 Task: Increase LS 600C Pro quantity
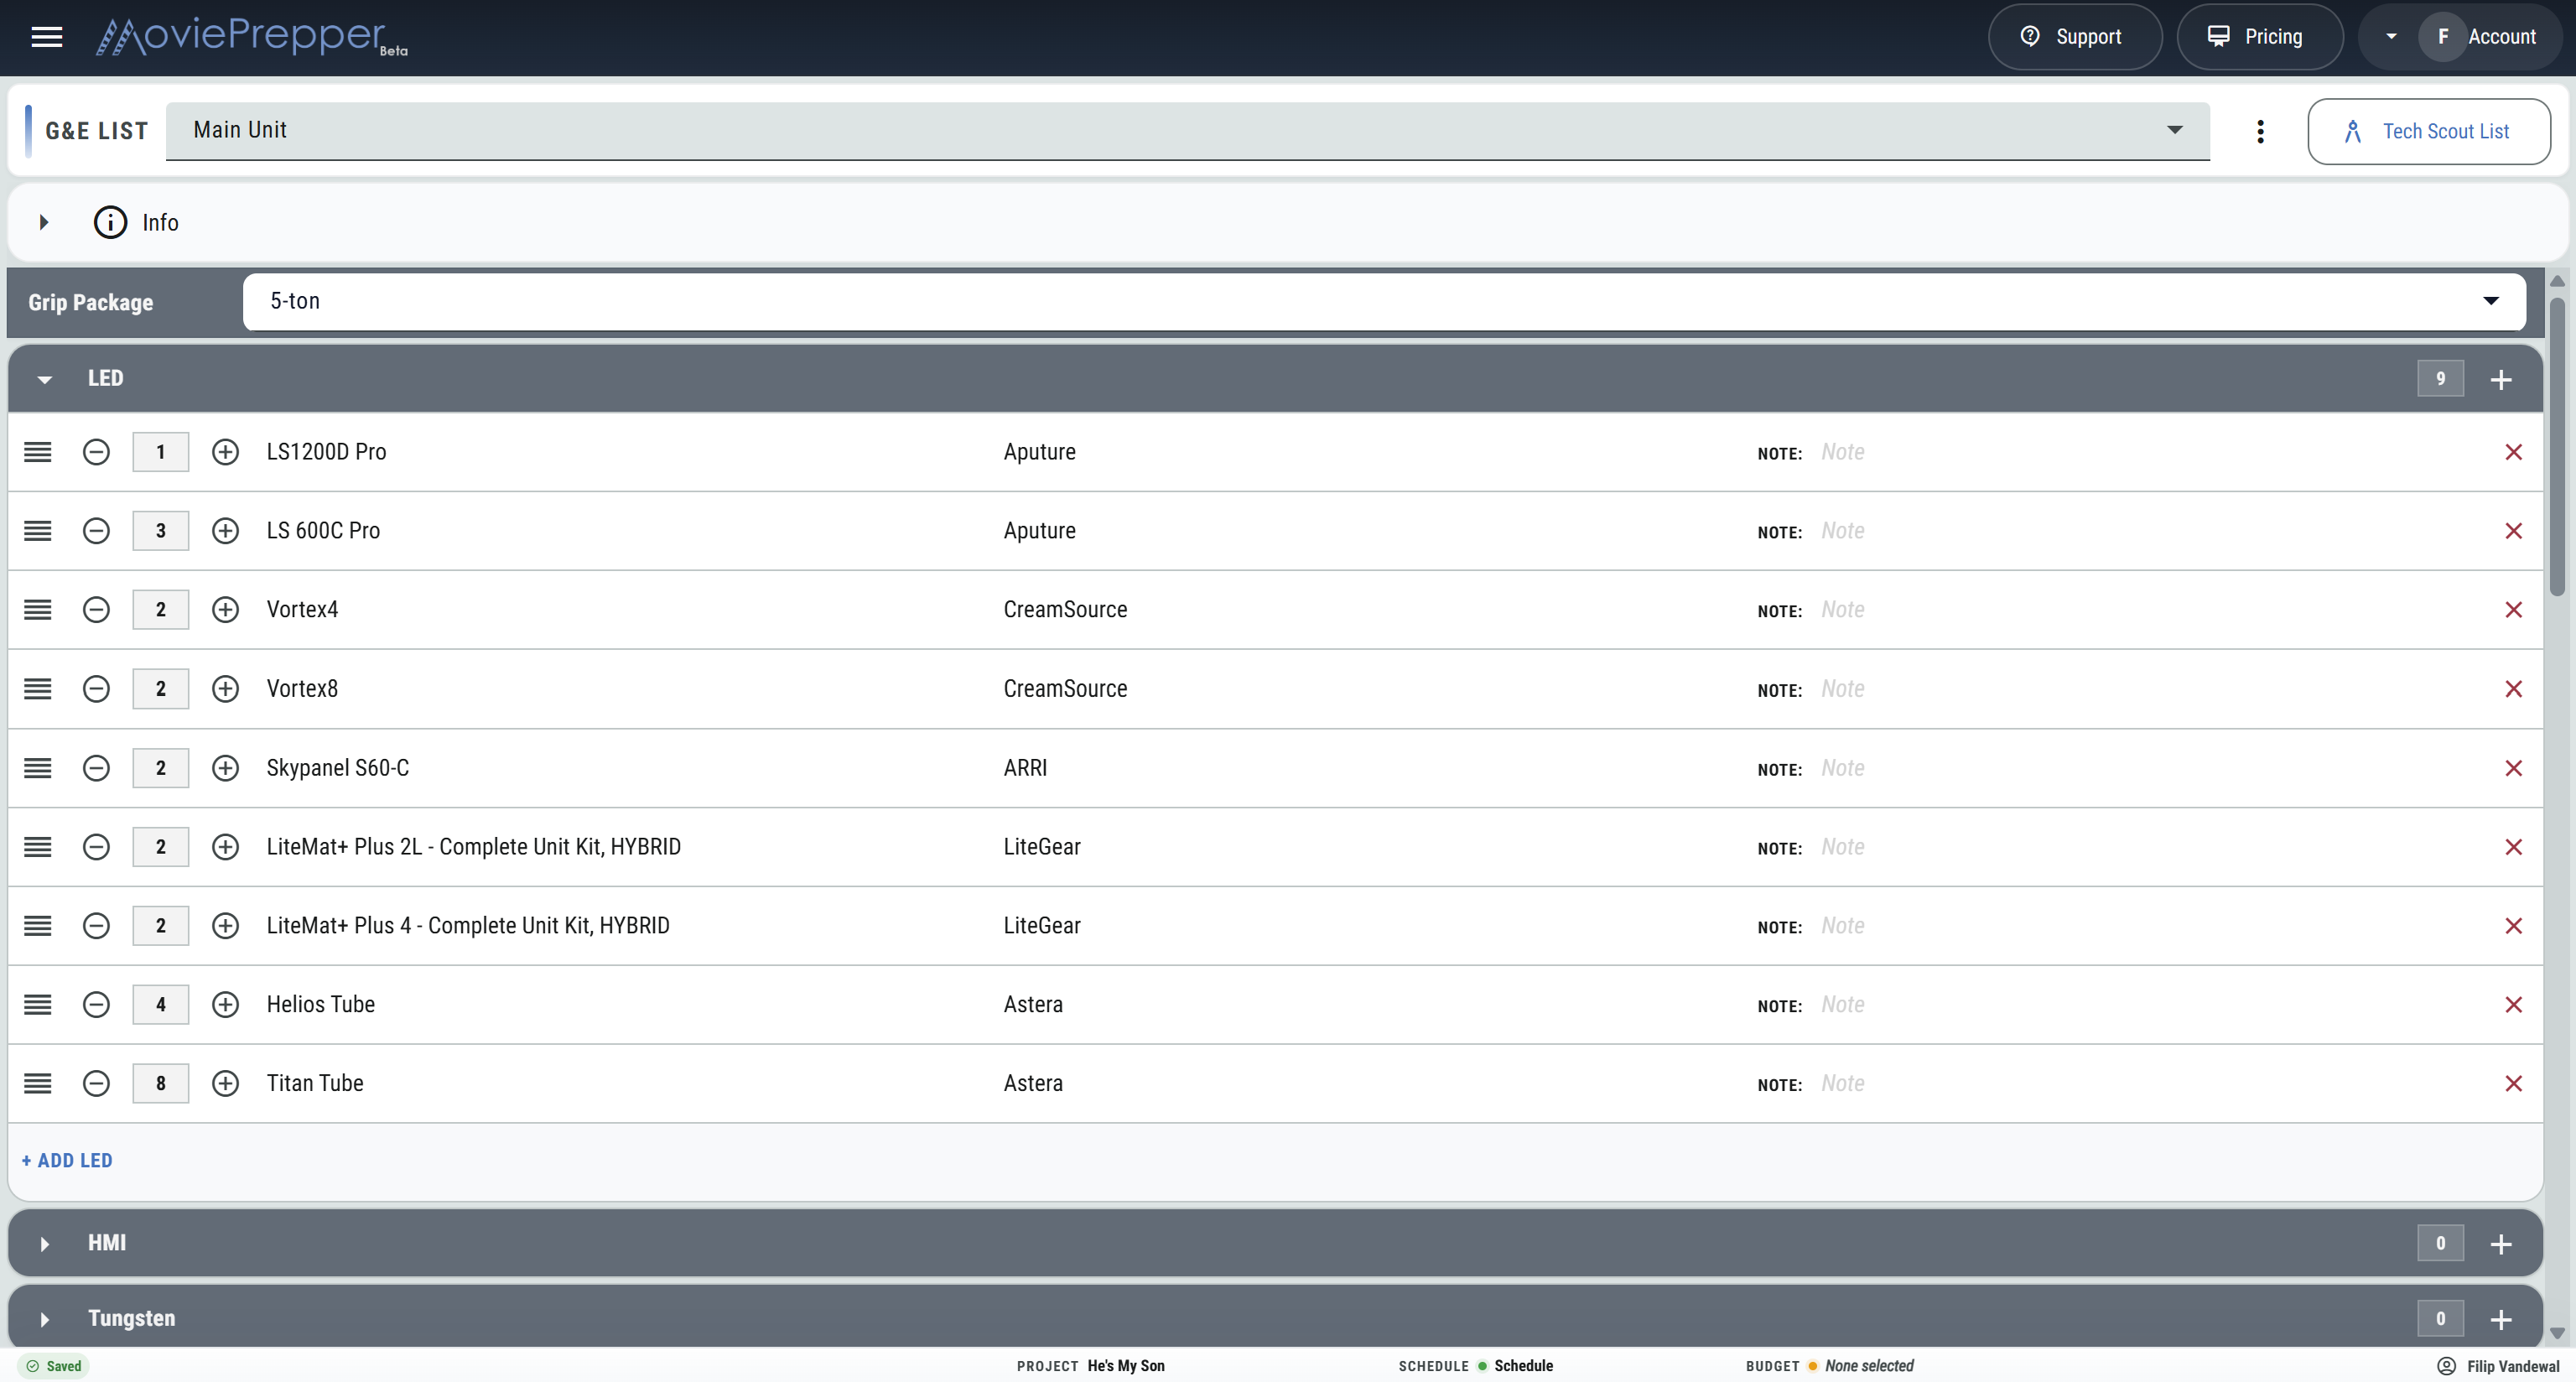[225, 531]
